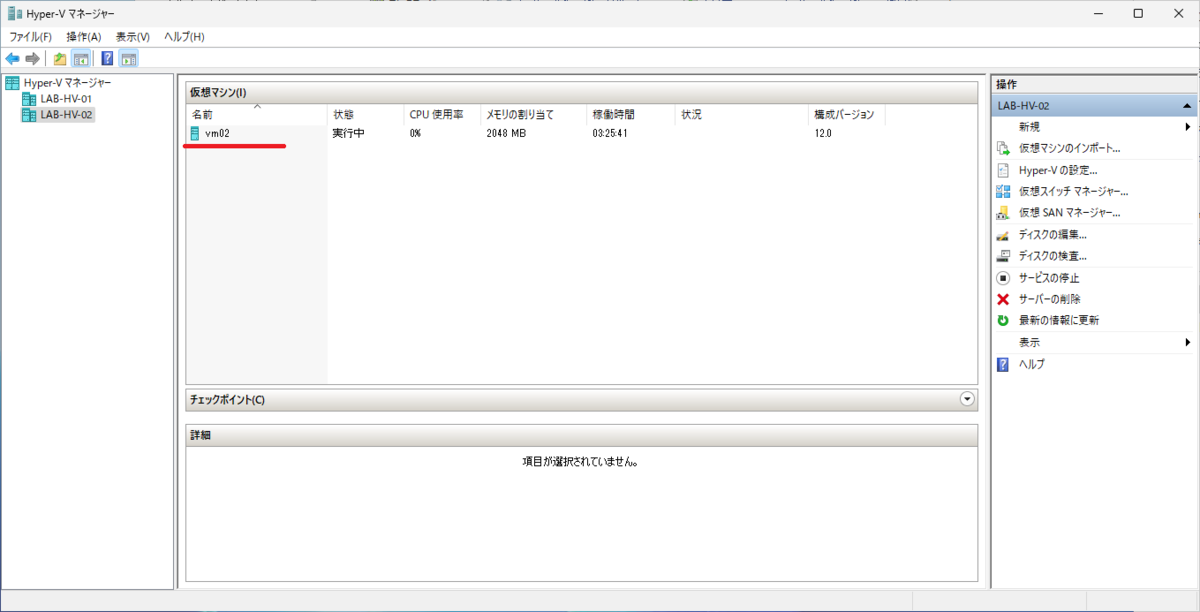The height and width of the screenshot is (612, 1200).
Task: Open the ヘルプ(H) menu
Action: click(x=184, y=37)
